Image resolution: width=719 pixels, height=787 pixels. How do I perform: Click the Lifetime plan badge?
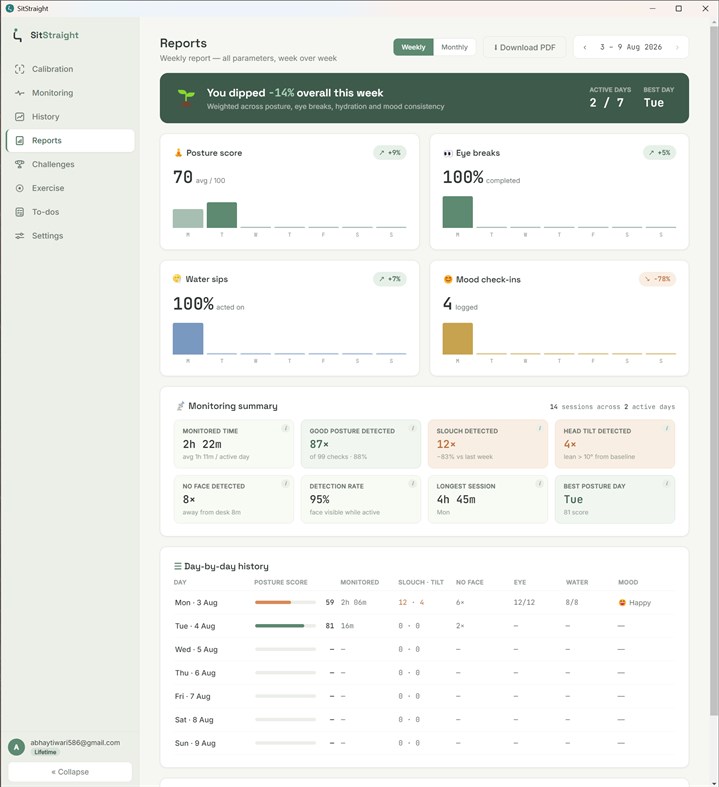[45, 752]
